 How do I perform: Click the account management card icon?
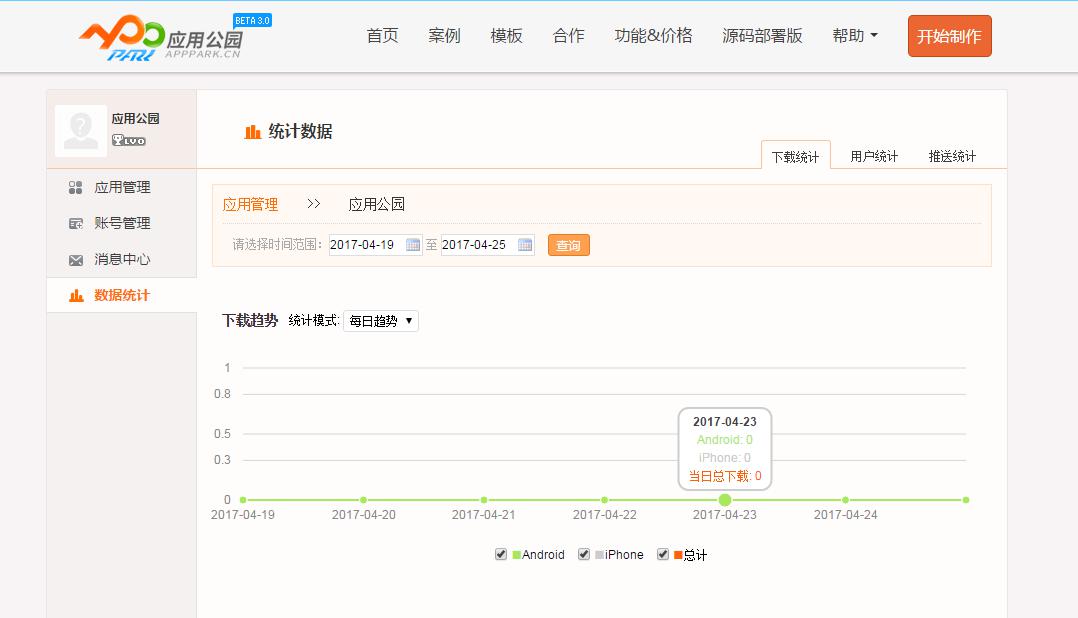(x=75, y=224)
